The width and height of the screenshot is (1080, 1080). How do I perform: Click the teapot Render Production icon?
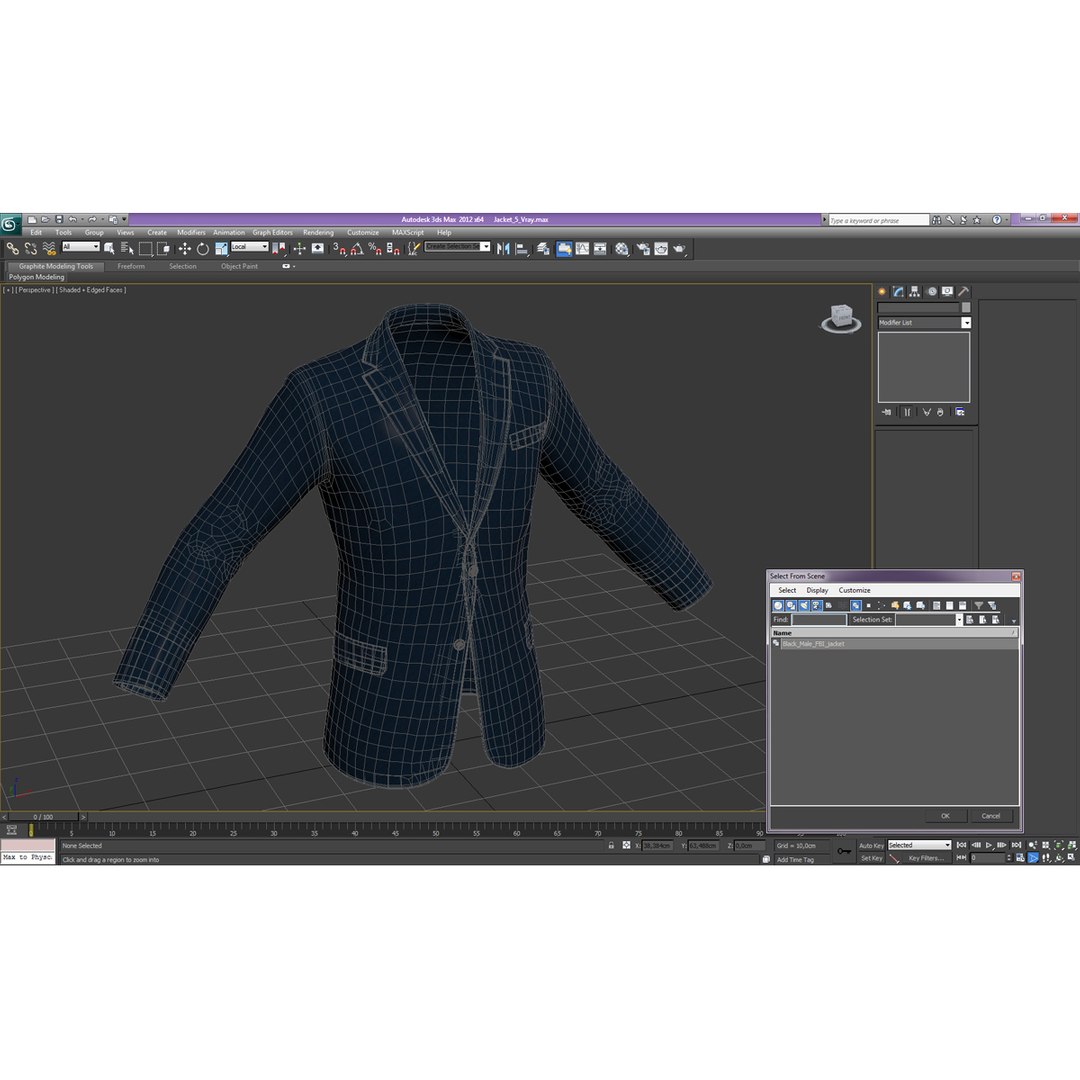click(680, 249)
